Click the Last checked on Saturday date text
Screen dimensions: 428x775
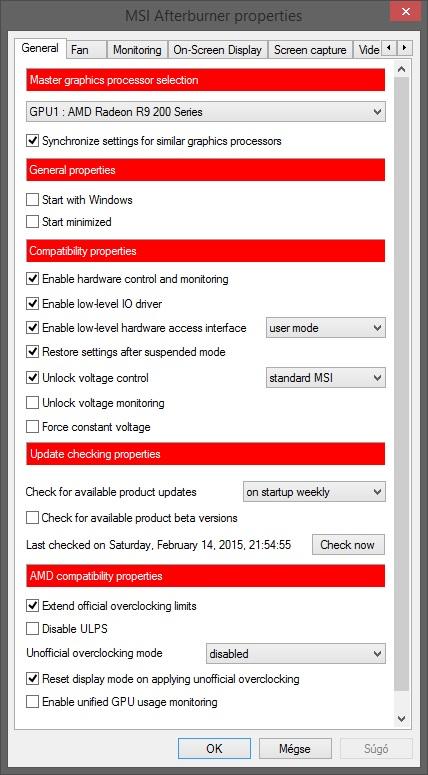point(158,545)
